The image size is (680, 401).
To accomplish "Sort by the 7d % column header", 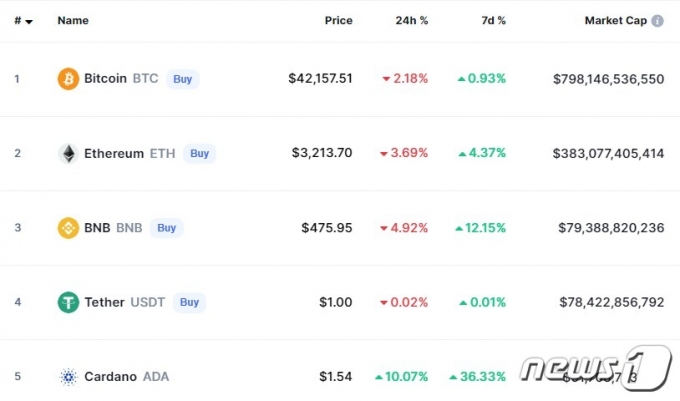I will coord(494,20).
